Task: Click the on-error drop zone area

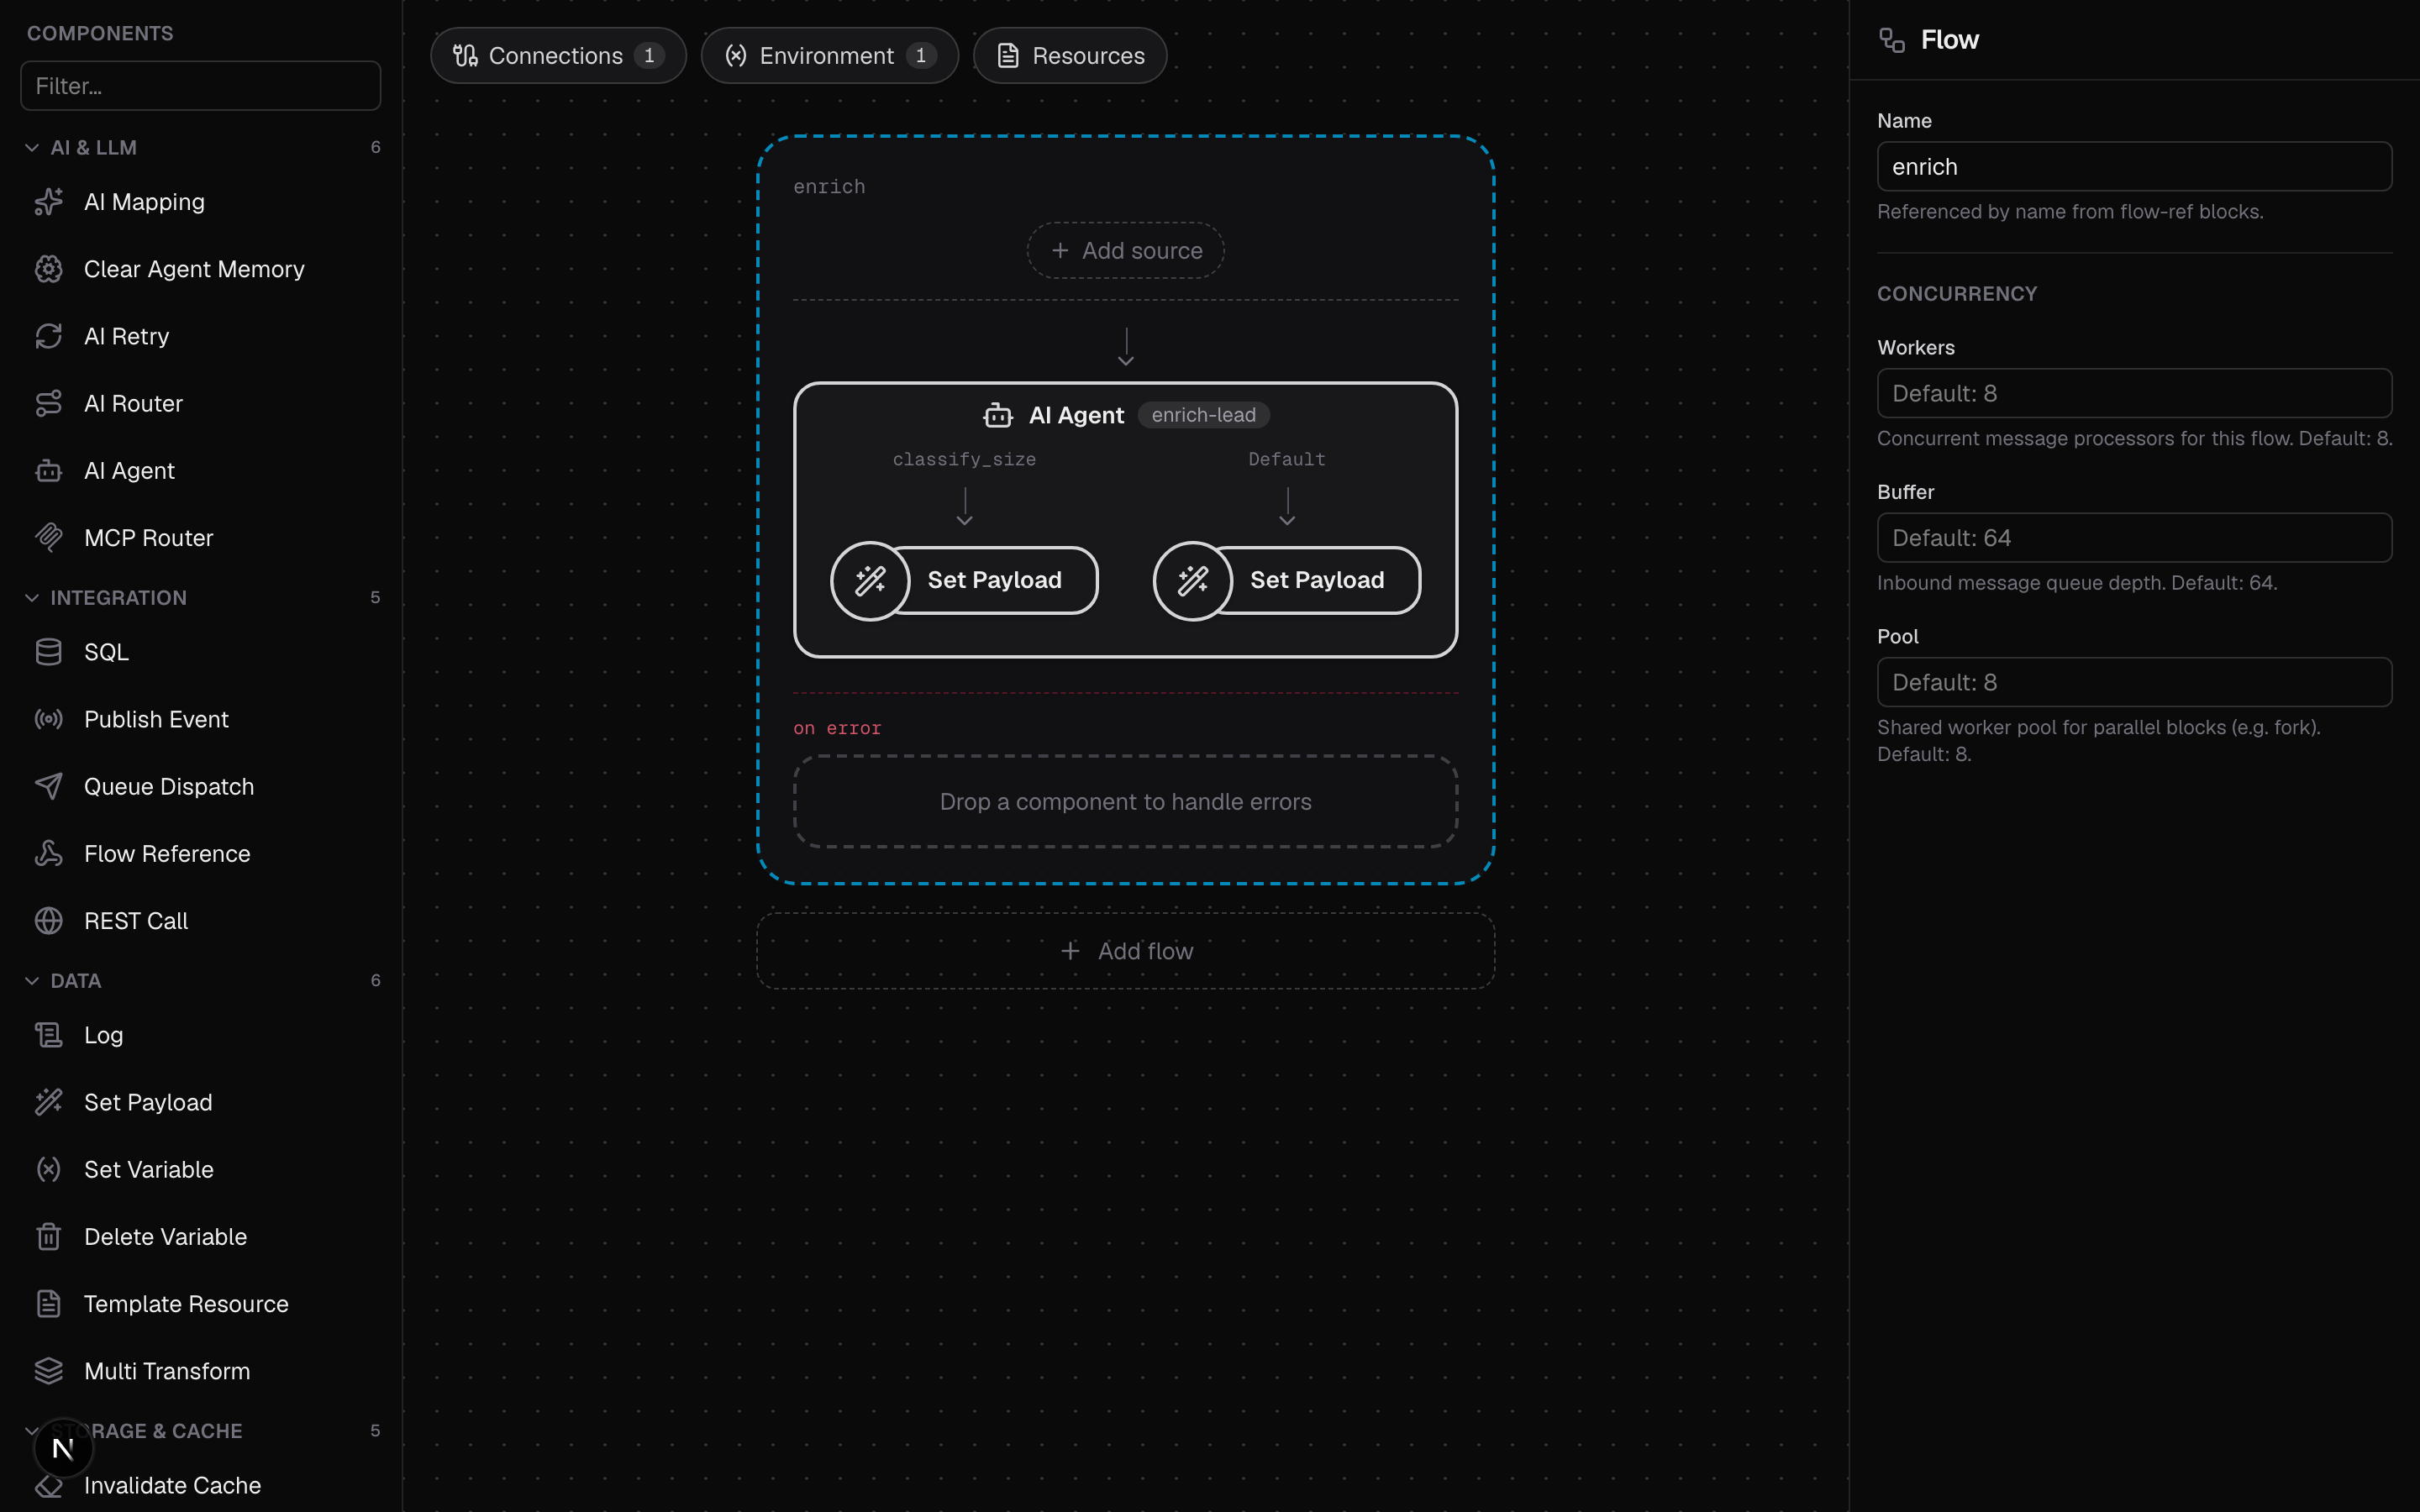Action: coord(1125,802)
